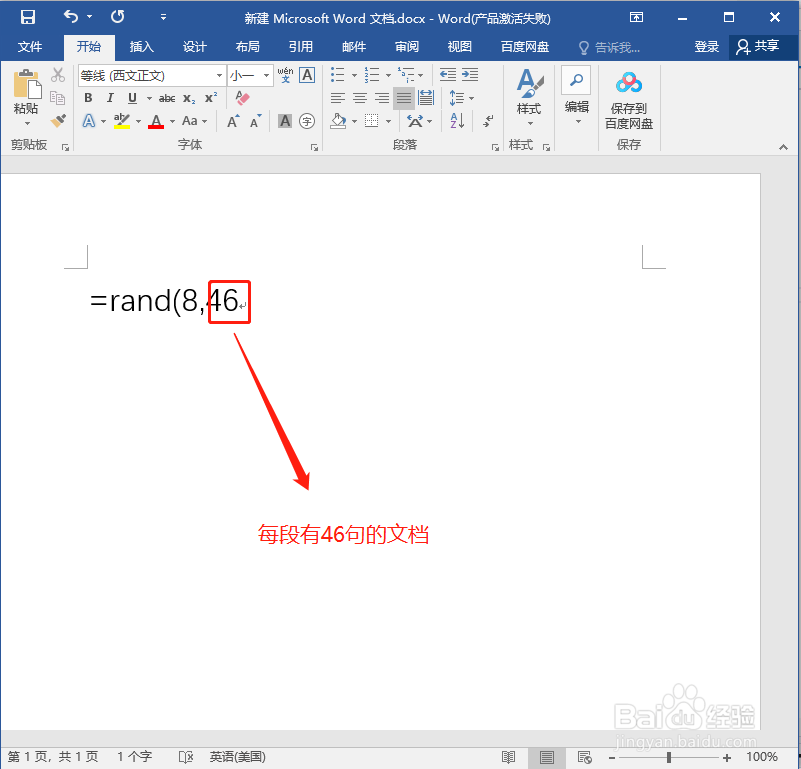Open the Change Case Aa menu
The width and height of the screenshot is (801, 769).
(194, 121)
